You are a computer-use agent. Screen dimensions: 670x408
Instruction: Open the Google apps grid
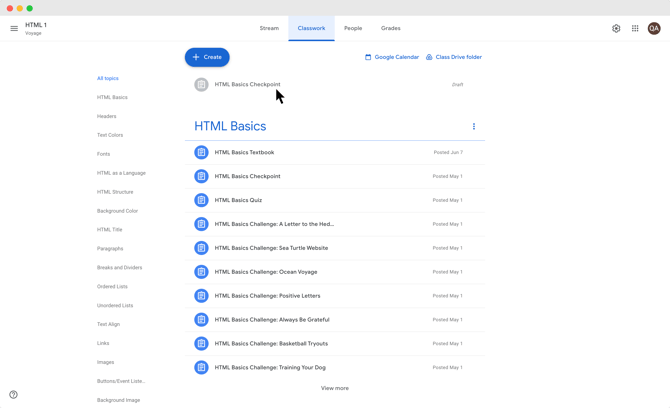pos(635,29)
